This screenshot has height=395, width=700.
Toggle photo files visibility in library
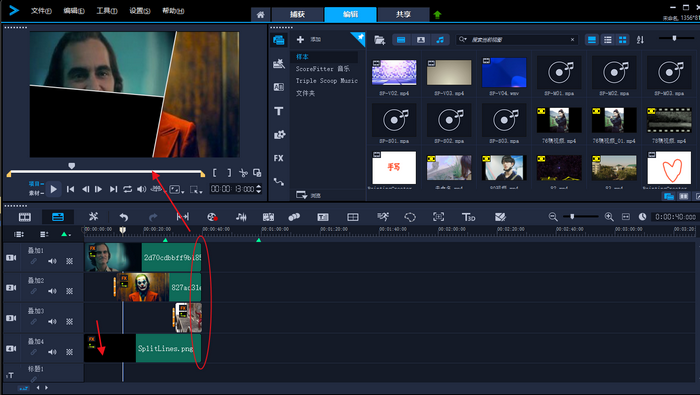(x=421, y=40)
